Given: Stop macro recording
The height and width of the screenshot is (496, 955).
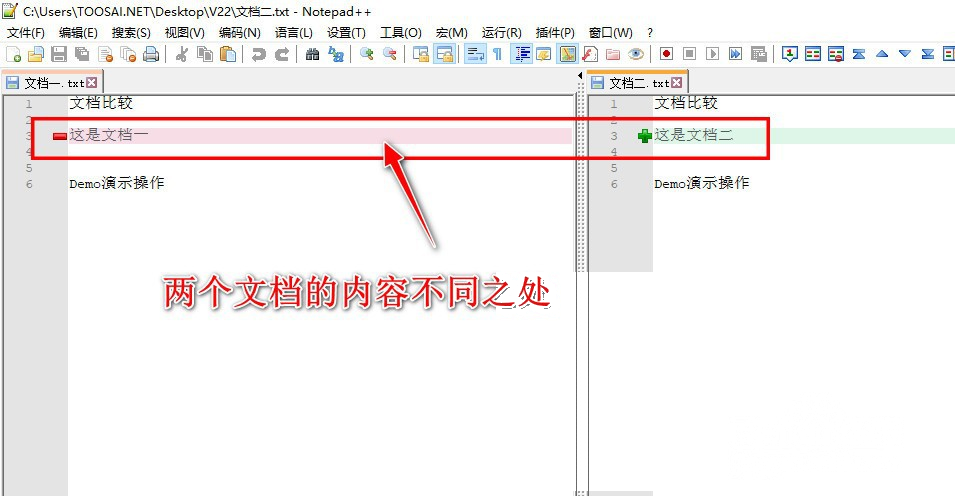Looking at the screenshot, I should coord(689,54).
